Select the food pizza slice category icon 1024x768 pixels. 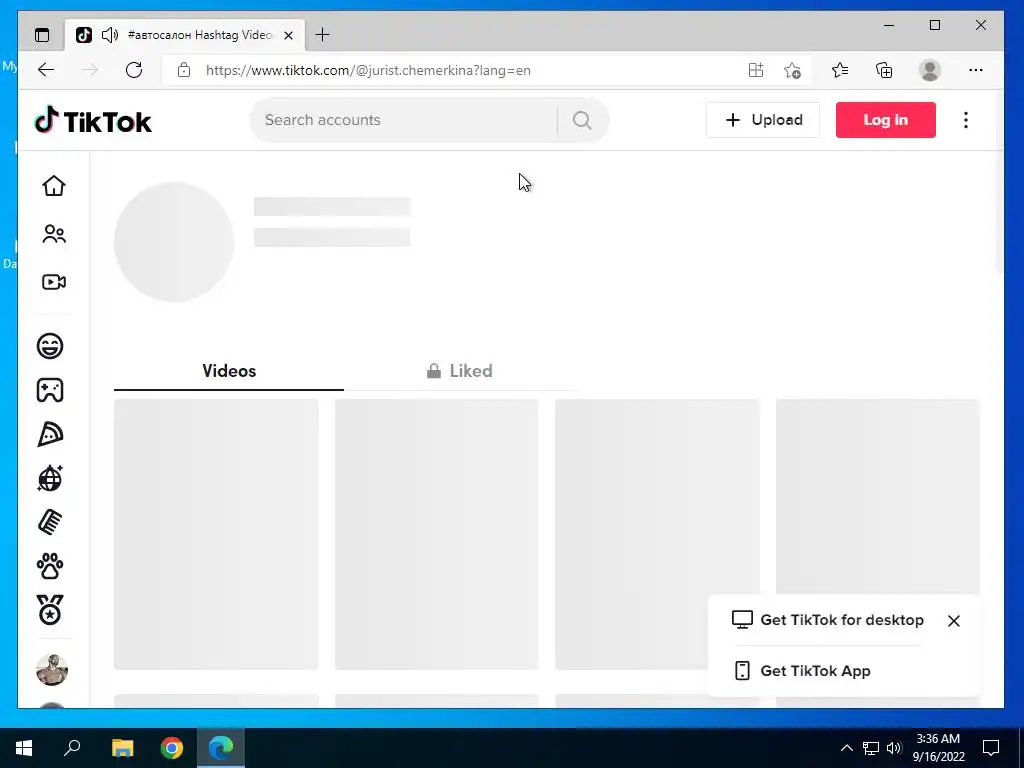(x=50, y=434)
